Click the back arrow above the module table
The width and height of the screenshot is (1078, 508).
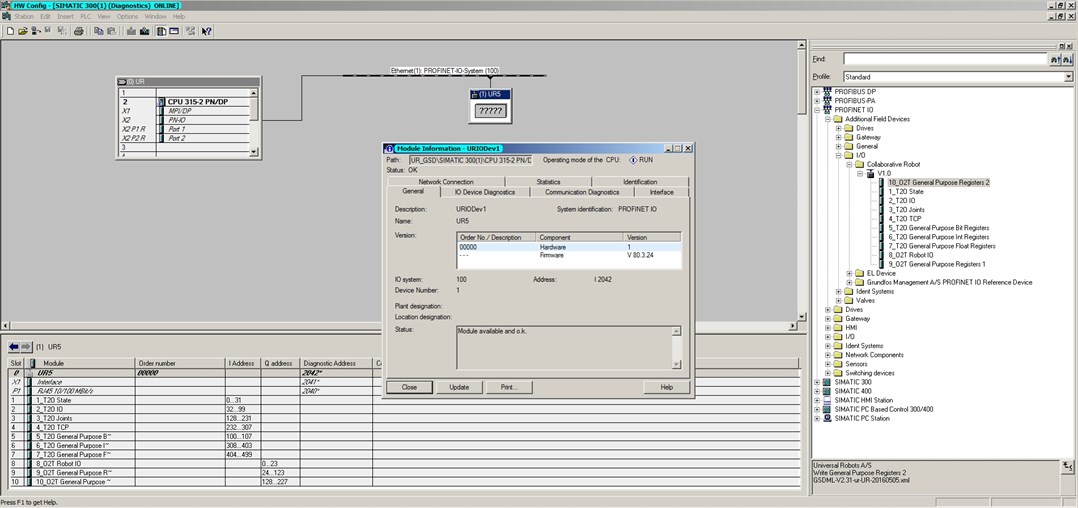(15, 346)
